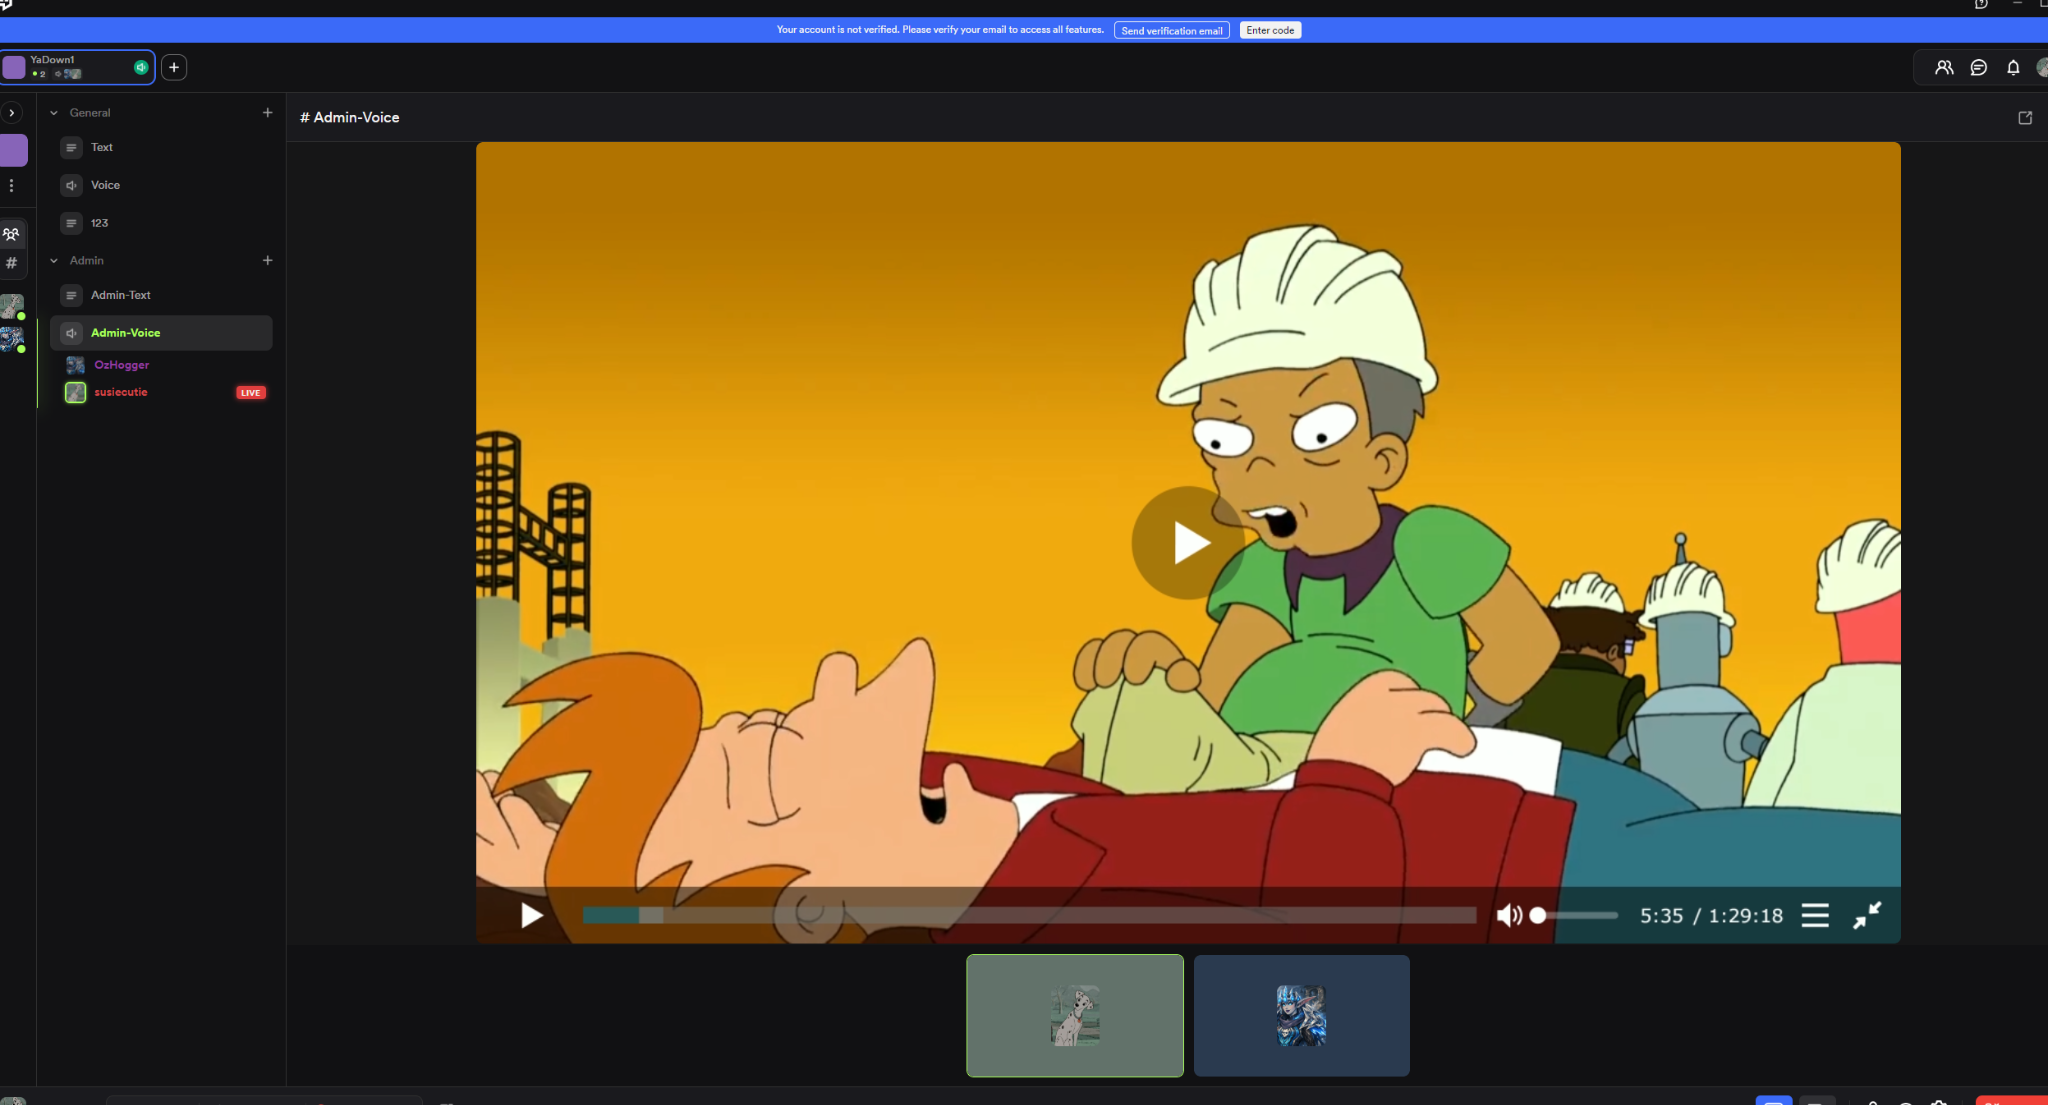Click the Enter code button
This screenshot has height=1105, width=2048.
1270,30
